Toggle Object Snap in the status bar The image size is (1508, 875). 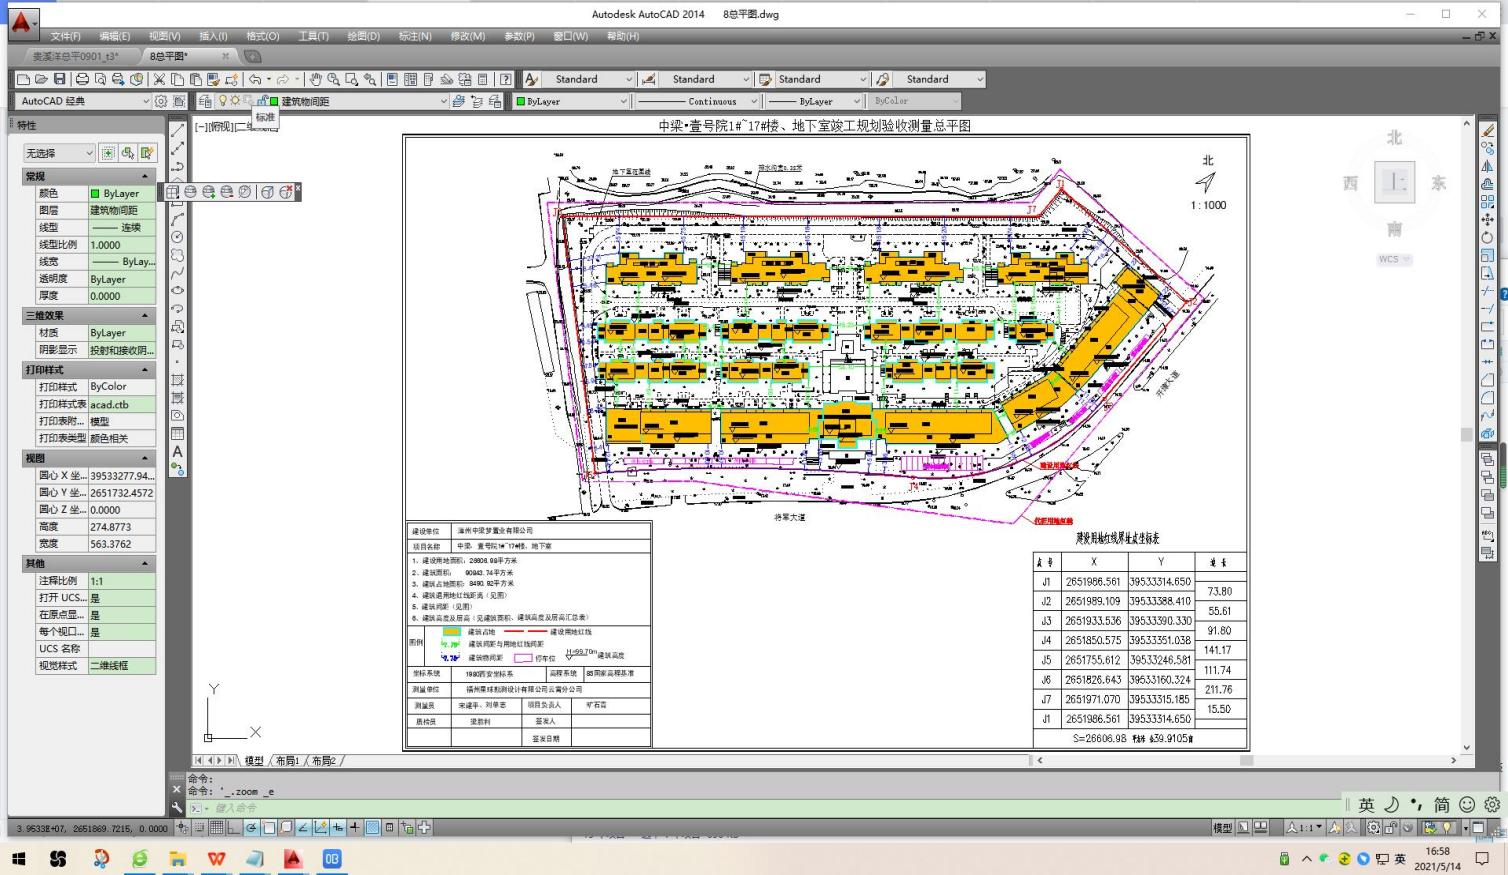click(x=269, y=827)
